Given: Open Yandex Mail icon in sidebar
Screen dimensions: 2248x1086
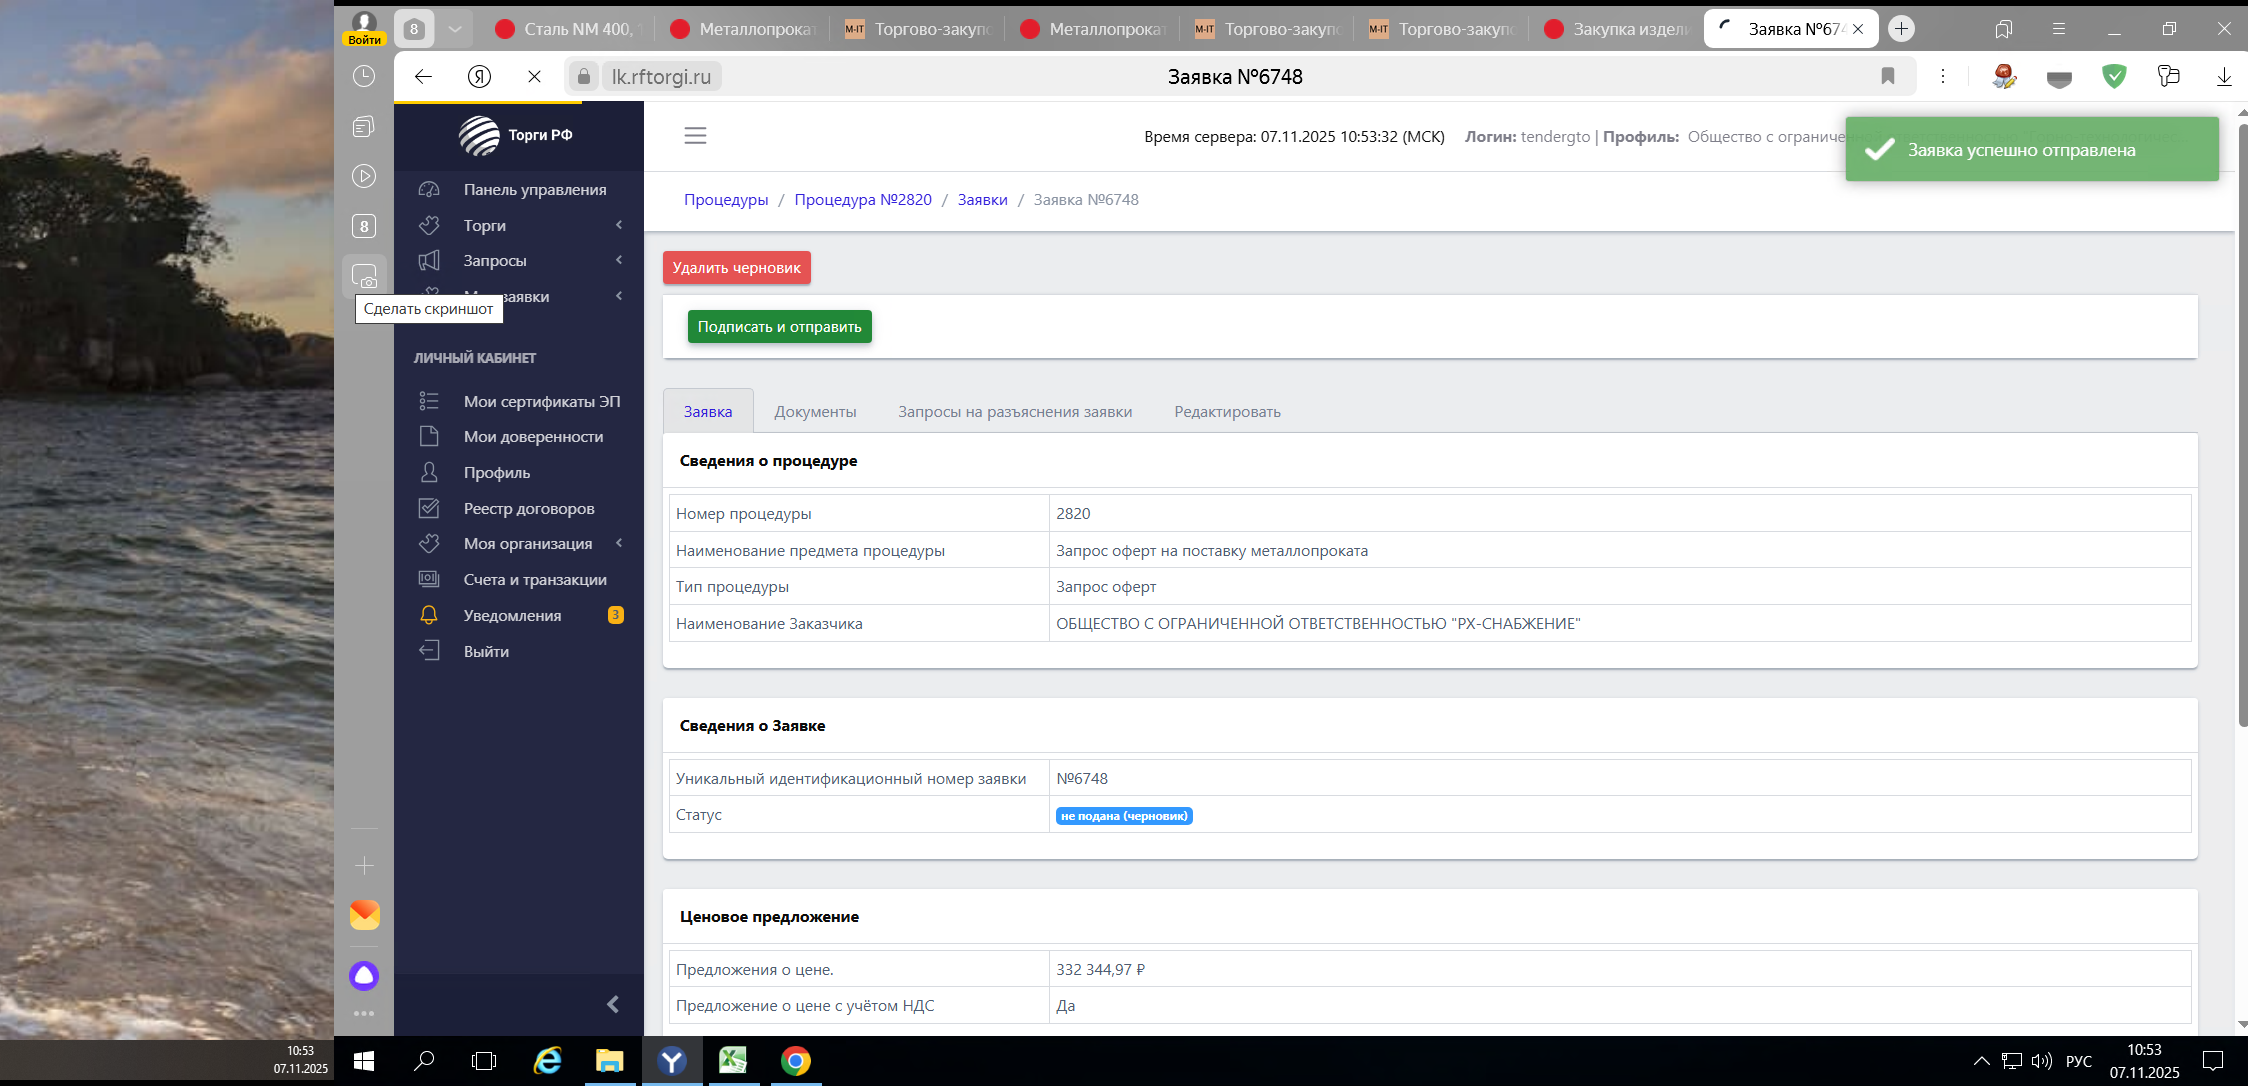Looking at the screenshot, I should (x=364, y=914).
